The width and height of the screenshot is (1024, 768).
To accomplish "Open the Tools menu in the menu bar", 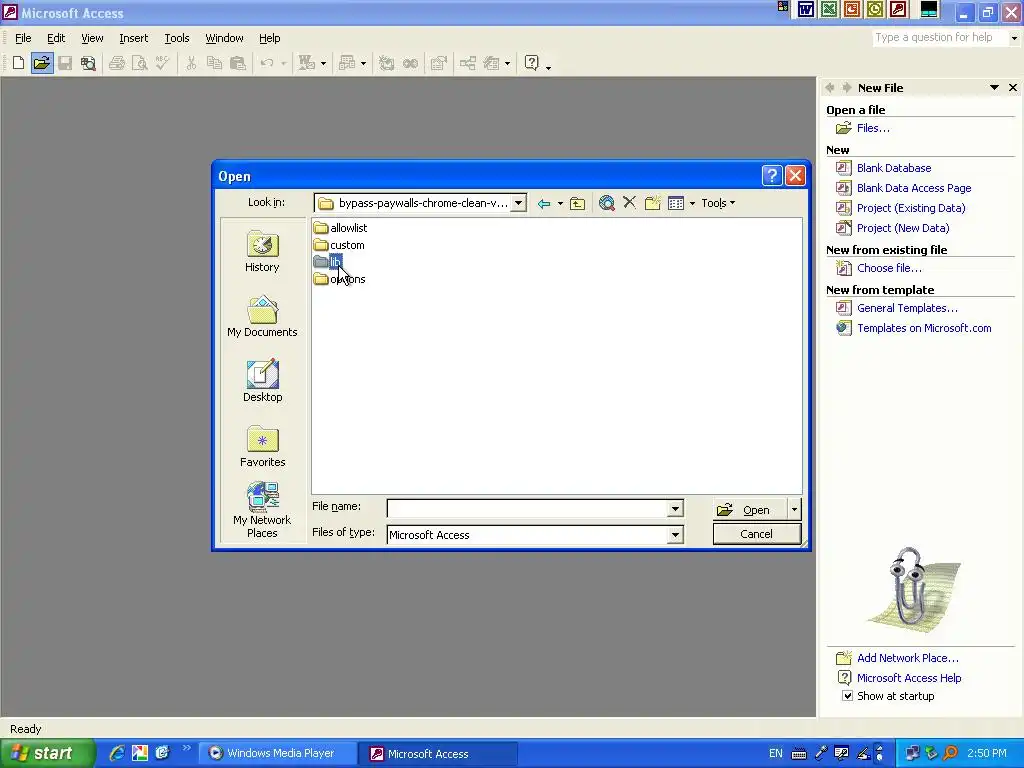I will (176, 38).
